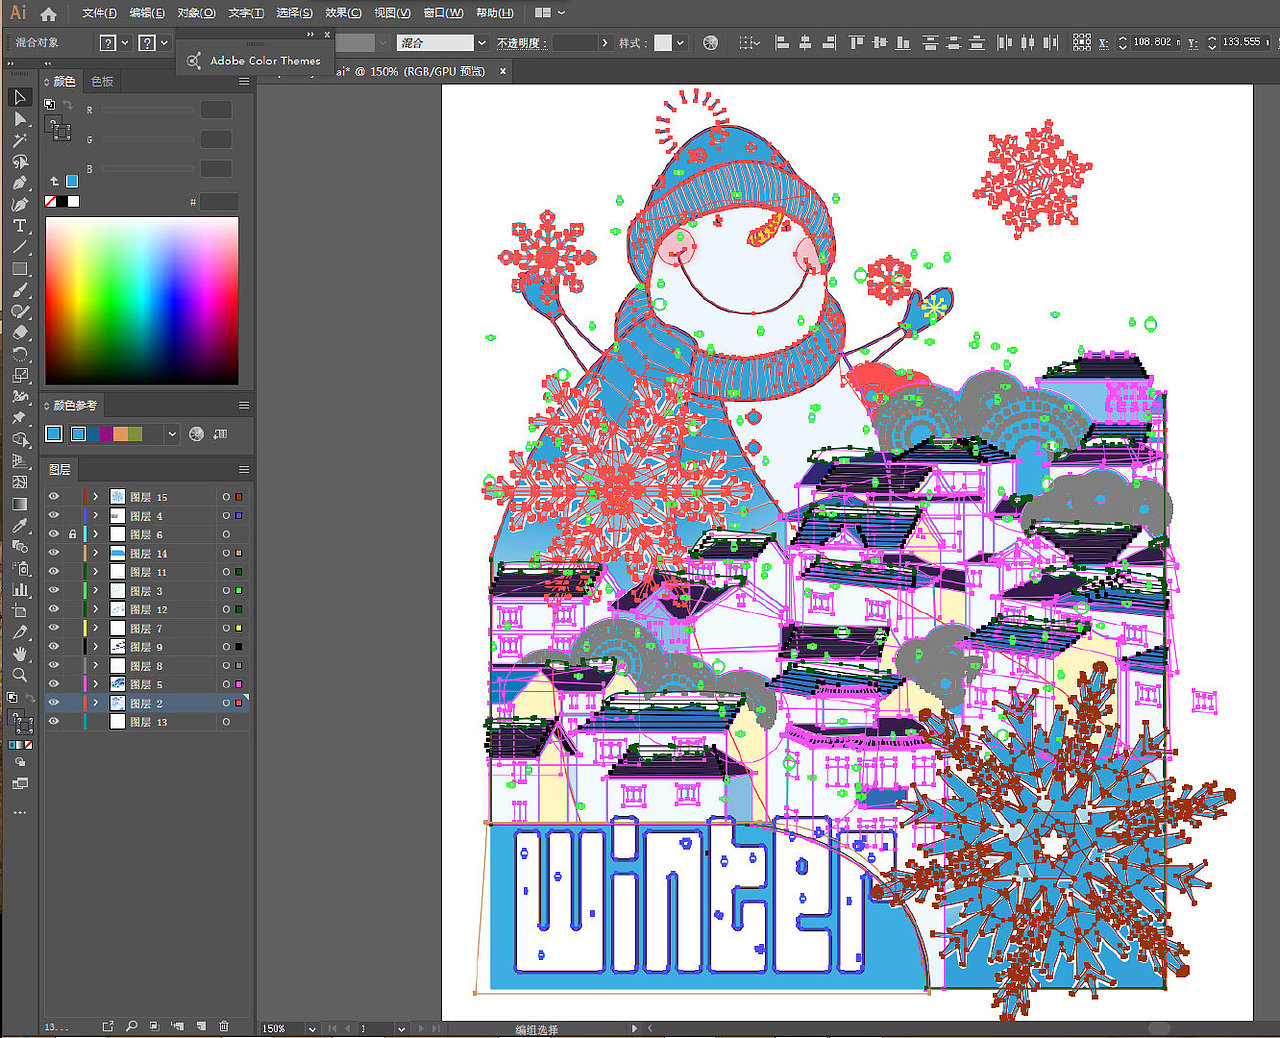
Task: Activate the Type tool
Action: tap(20, 226)
